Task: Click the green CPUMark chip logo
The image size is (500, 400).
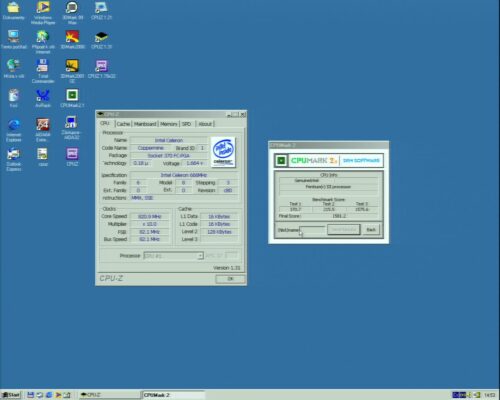Action: point(281,161)
